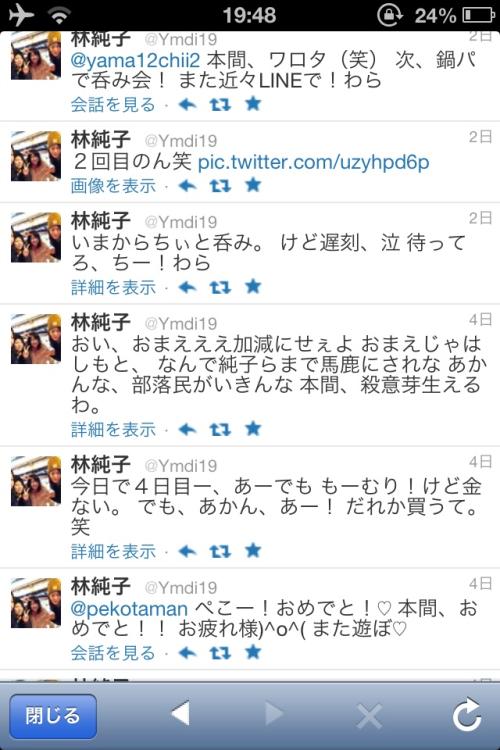Image resolution: width=500 pixels, height=750 pixels.
Task: Retweet the いまからちぃと呑み tweet
Action: coord(220,287)
